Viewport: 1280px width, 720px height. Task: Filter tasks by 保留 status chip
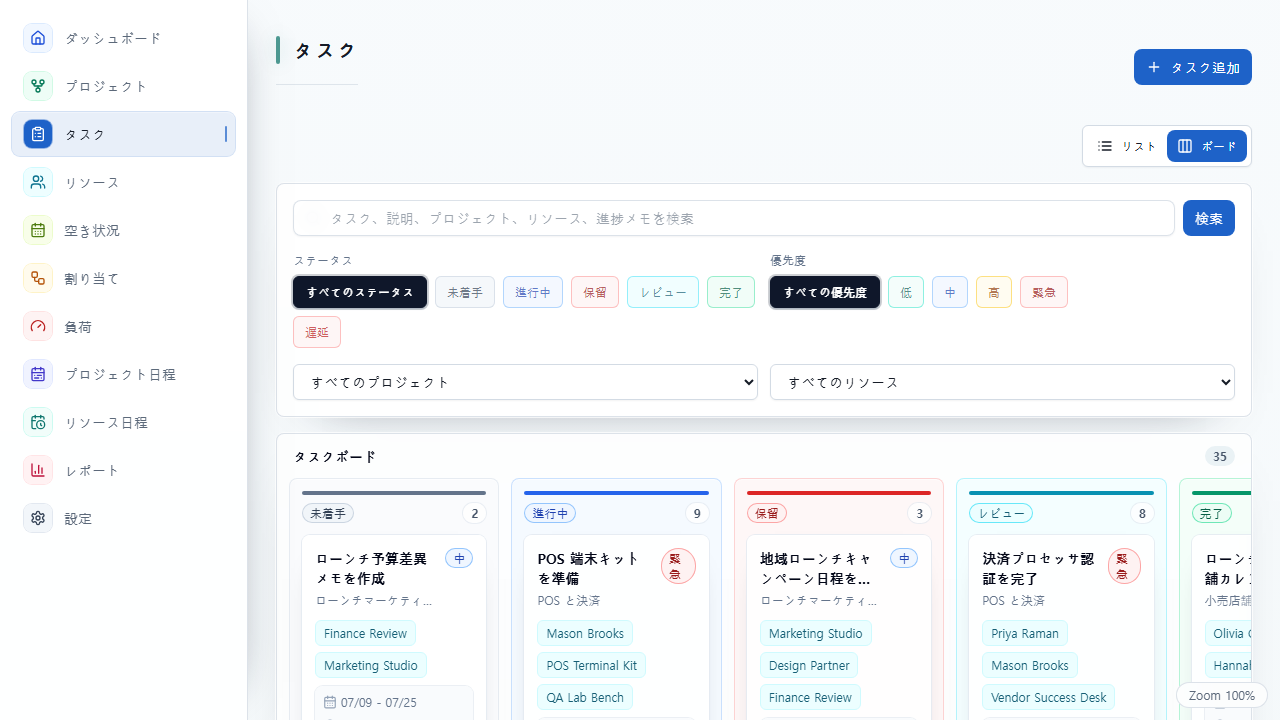point(595,292)
